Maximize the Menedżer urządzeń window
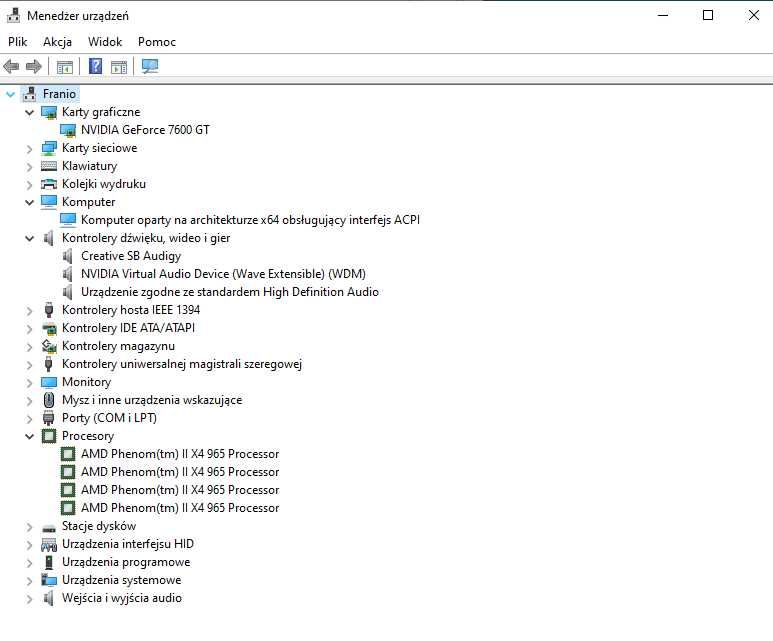The width and height of the screenshot is (773, 641). coord(708,15)
